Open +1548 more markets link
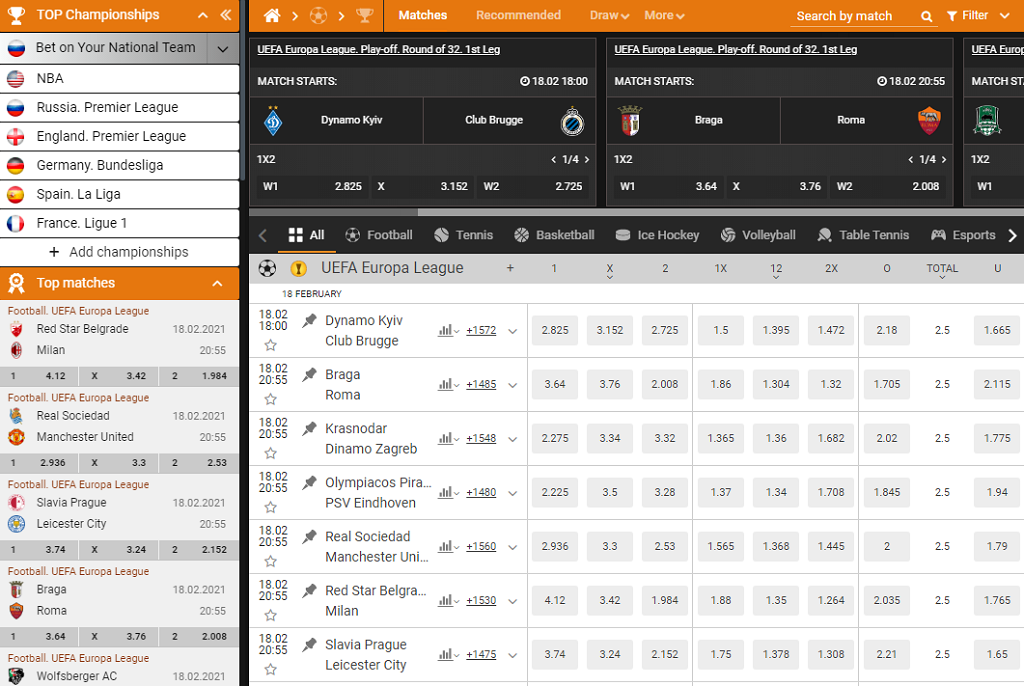This screenshot has width=1024, height=686. tap(481, 438)
